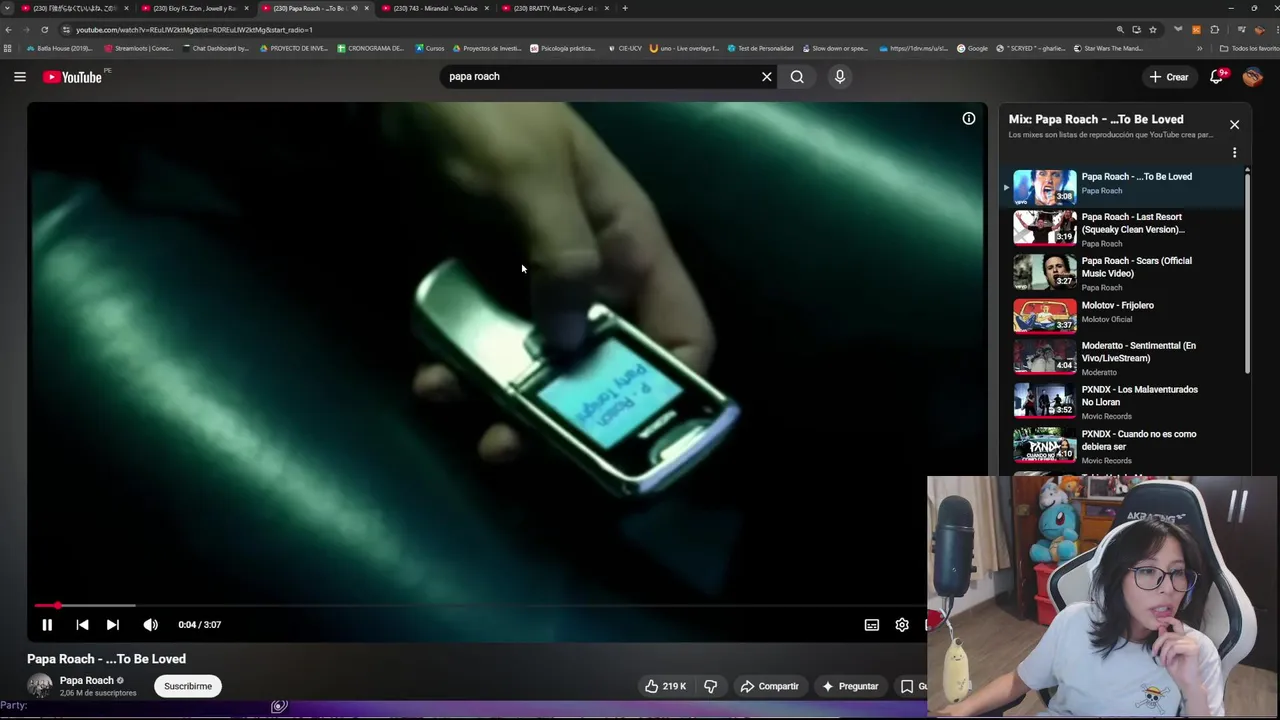Start voice search with the microphone
Screen dimensions: 1280x720
point(840,76)
